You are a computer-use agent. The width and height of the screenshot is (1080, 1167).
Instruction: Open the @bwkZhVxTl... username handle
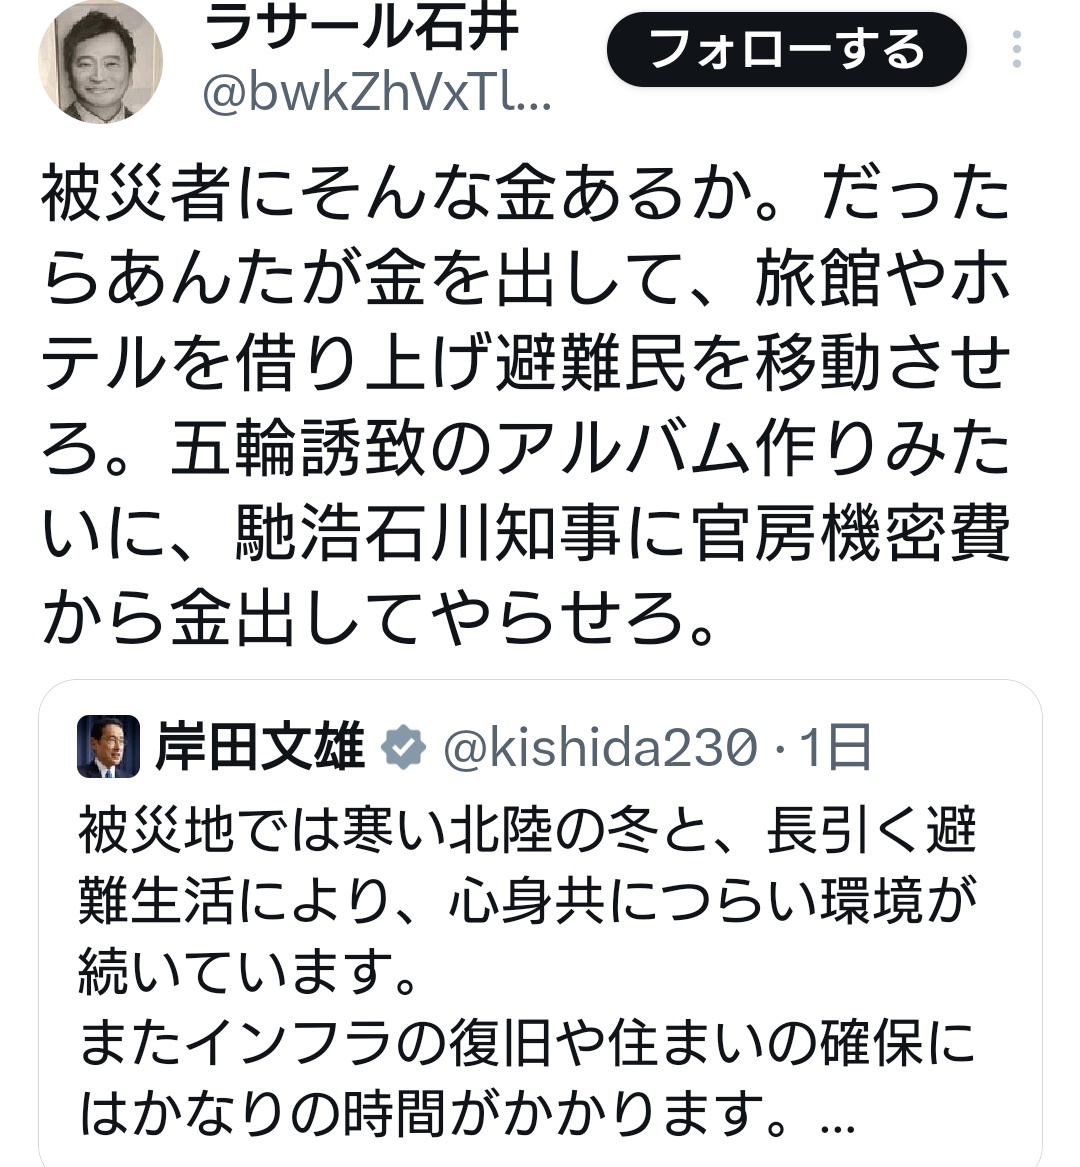pyautogui.click(x=377, y=95)
